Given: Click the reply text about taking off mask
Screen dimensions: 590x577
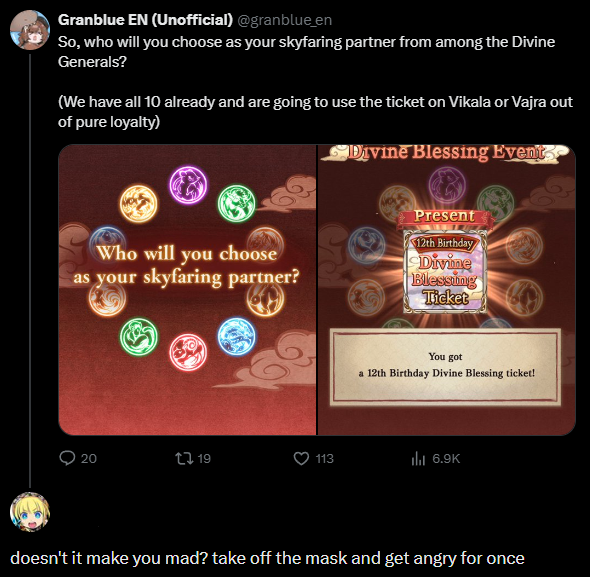Looking at the screenshot, I should (x=267, y=558).
